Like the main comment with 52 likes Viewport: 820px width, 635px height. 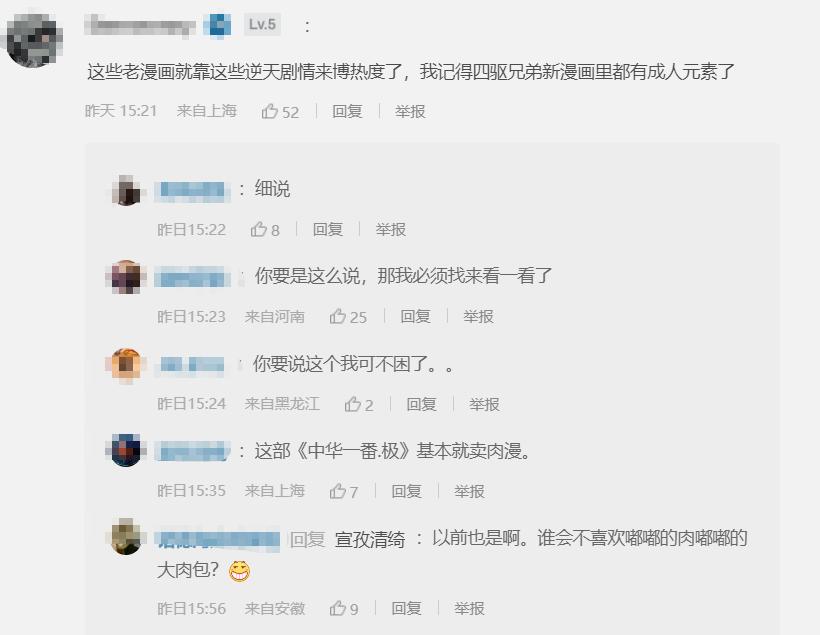pos(280,111)
